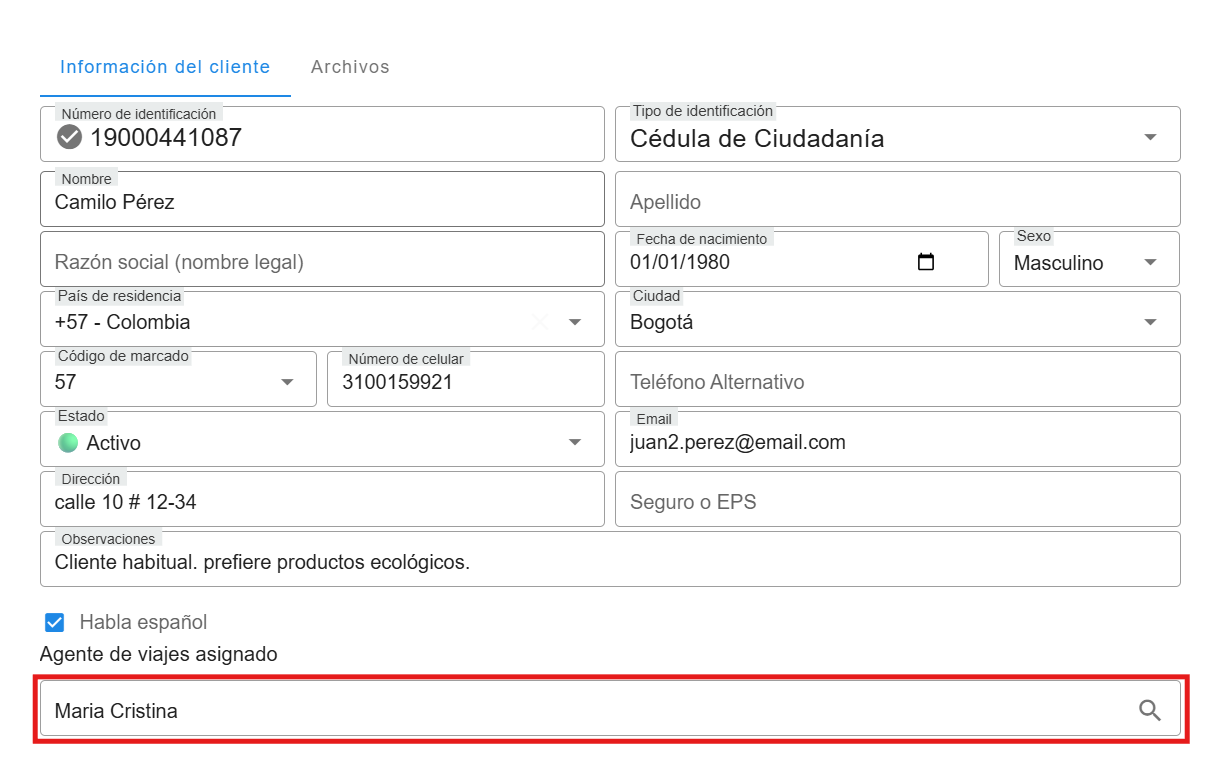Screen dimensions: 1221x767
Task: Click the green Activo status indicator
Action: [68, 443]
